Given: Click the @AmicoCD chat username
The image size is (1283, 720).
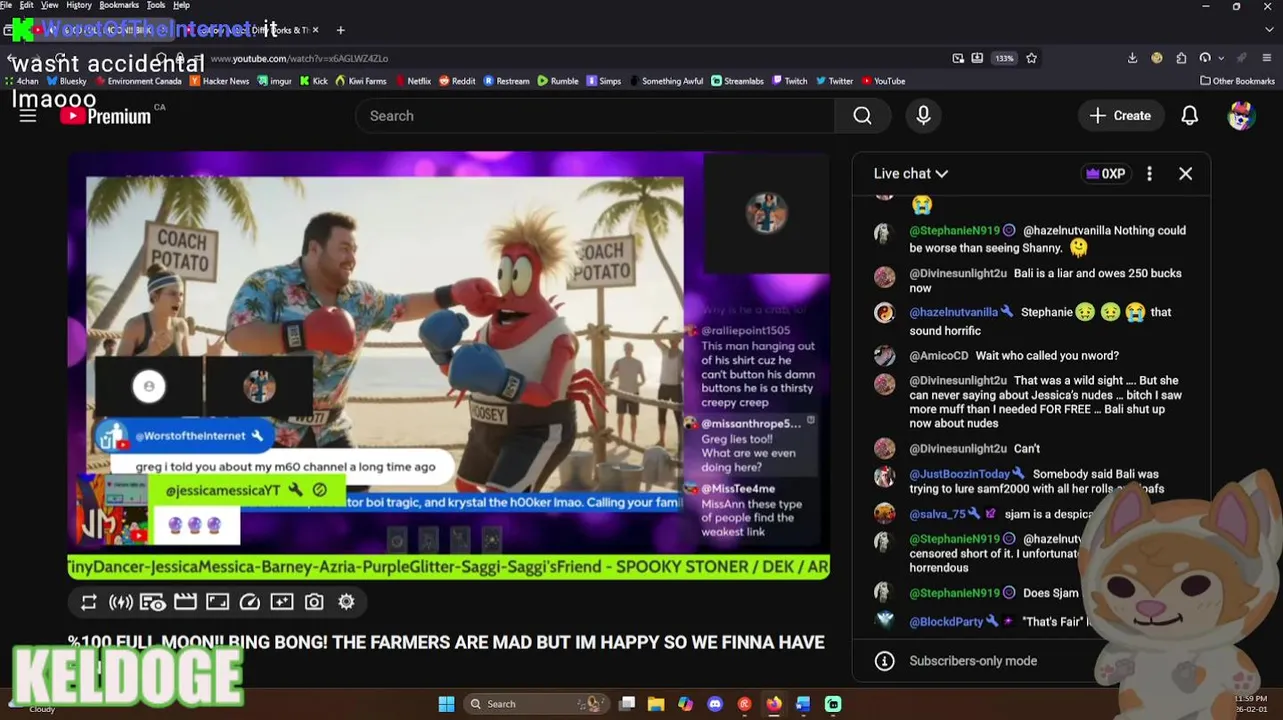Looking at the screenshot, I should coord(938,356).
